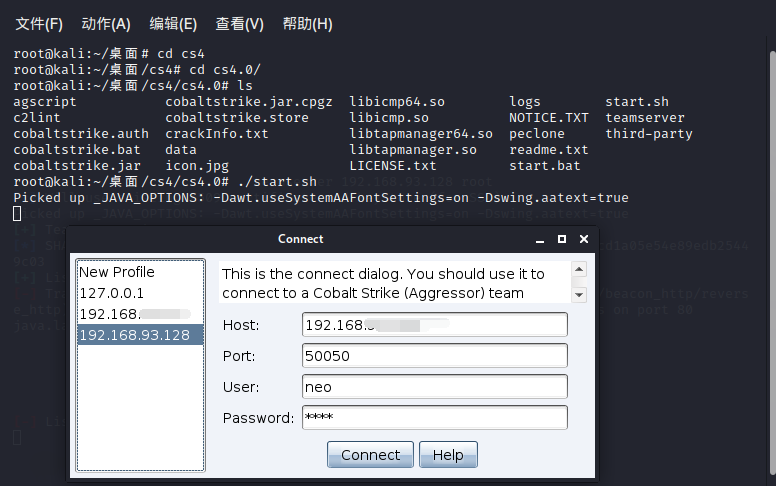Click the NOTICE.TXT file name
This screenshot has width=776, height=486.
549,118
